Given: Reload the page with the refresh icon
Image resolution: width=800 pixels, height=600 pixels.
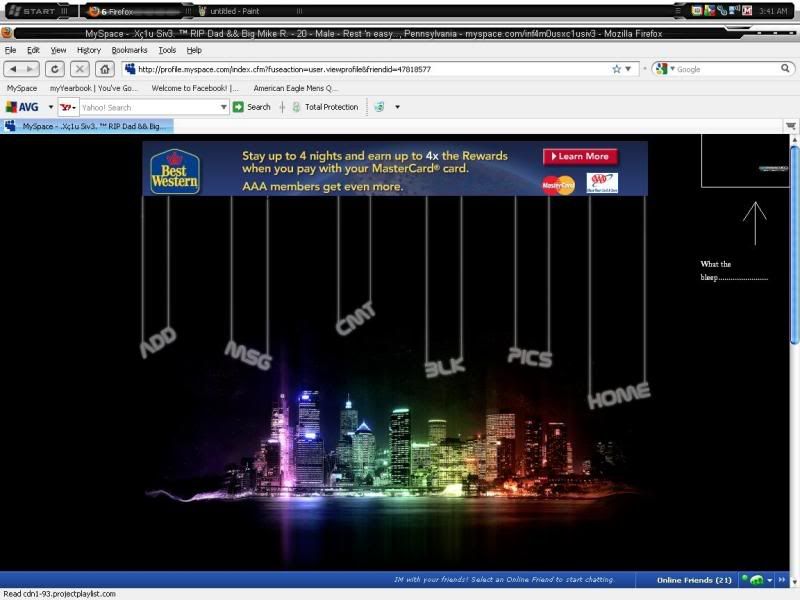Looking at the screenshot, I should [55, 69].
